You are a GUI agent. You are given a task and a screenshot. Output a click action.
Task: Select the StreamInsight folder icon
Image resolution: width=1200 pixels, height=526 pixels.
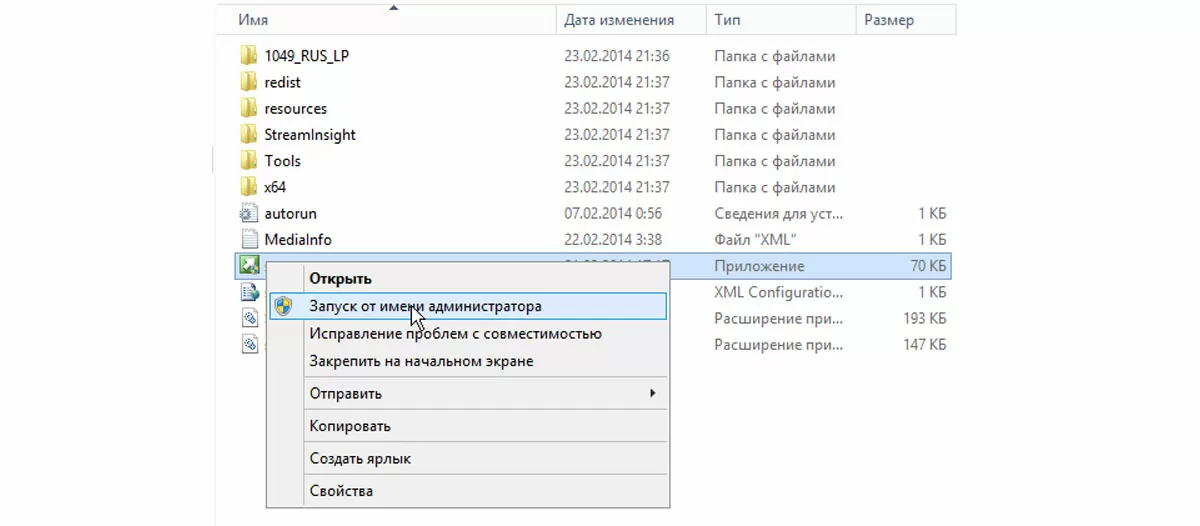(x=249, y=134)
